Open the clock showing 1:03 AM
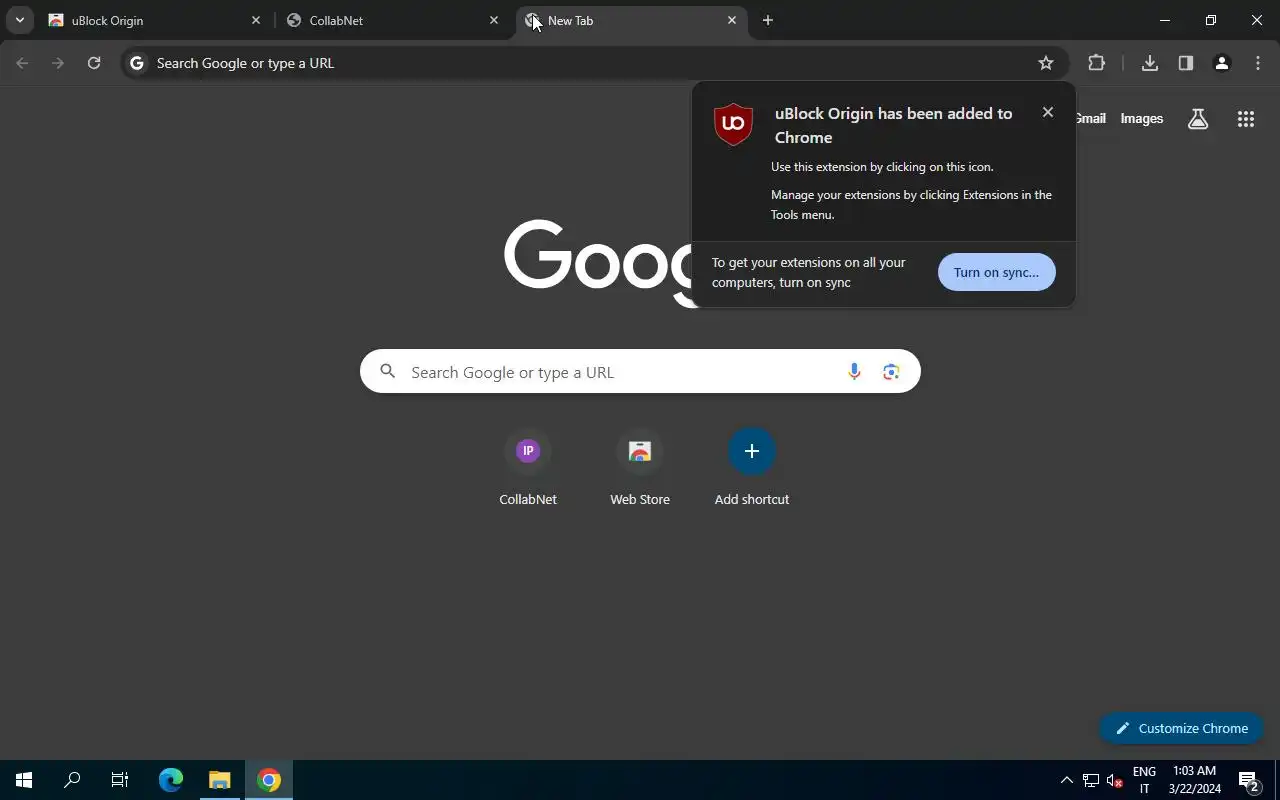Image resolution: width=1280 pixels, height=800 pixels. (x=1195, y=780)
